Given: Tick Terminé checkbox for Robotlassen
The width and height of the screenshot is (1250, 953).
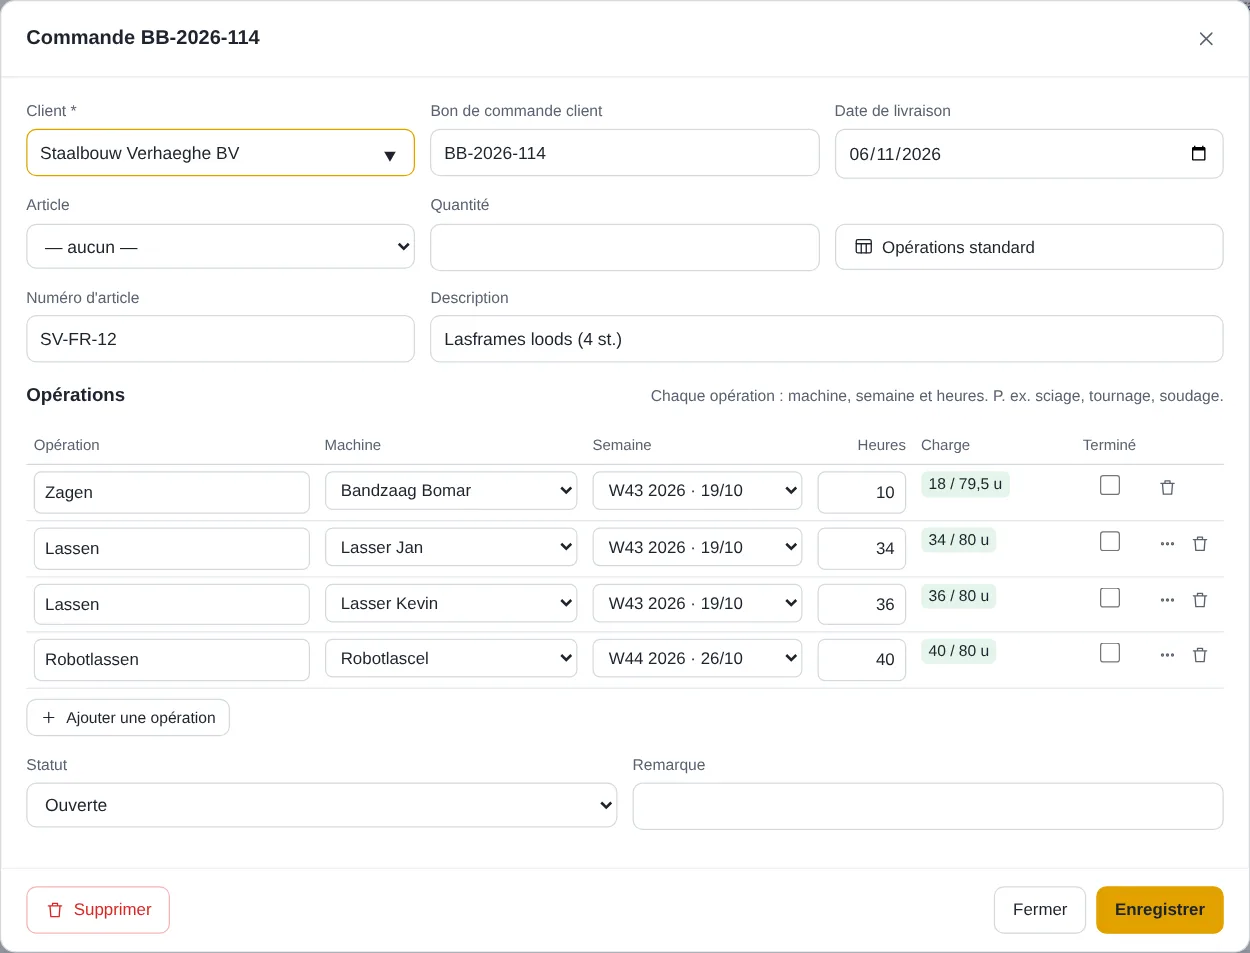Looking at the screenshot, I should click(1110, 653).
